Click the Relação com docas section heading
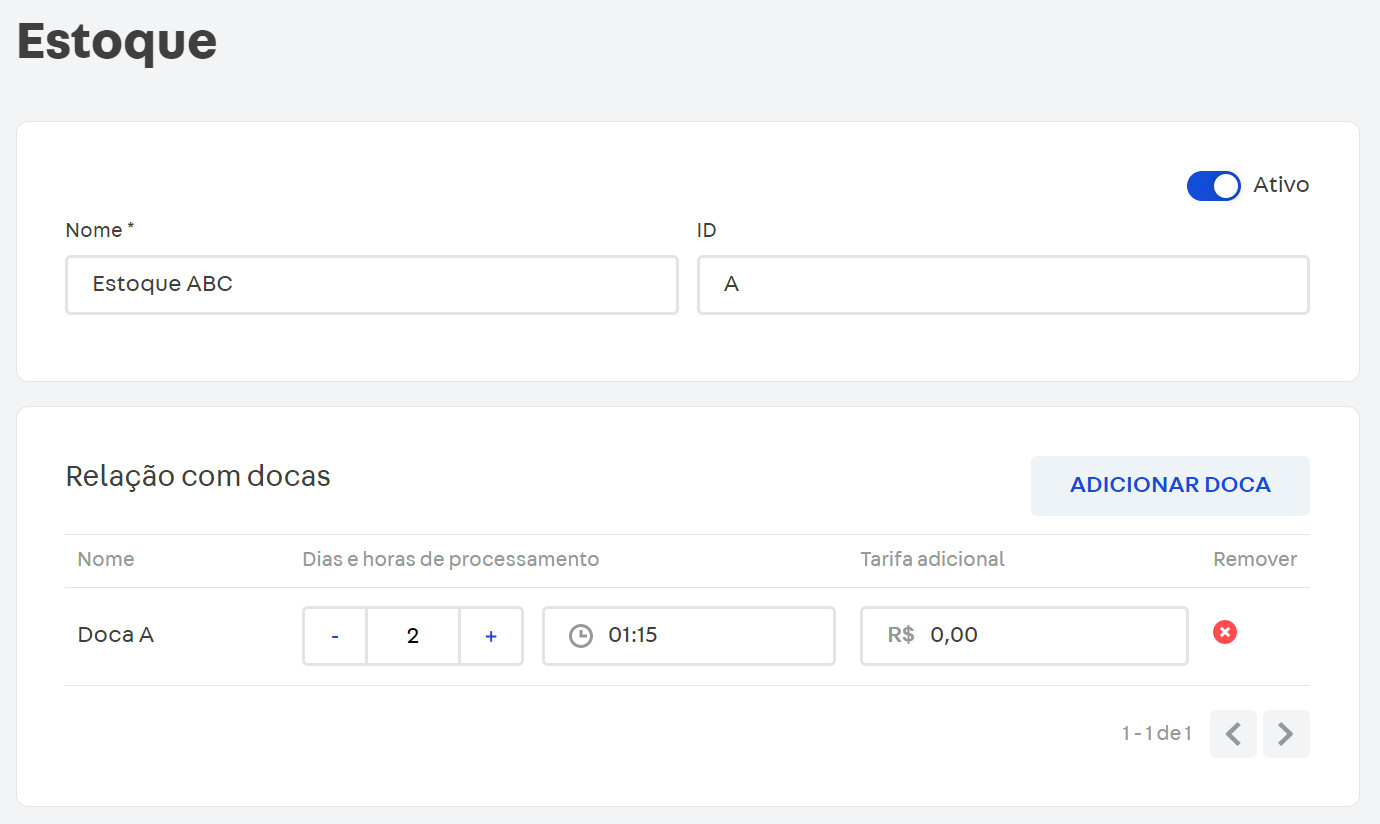Image resolution: width=1380 pixels, height=824 pixels. pos(197,476)
